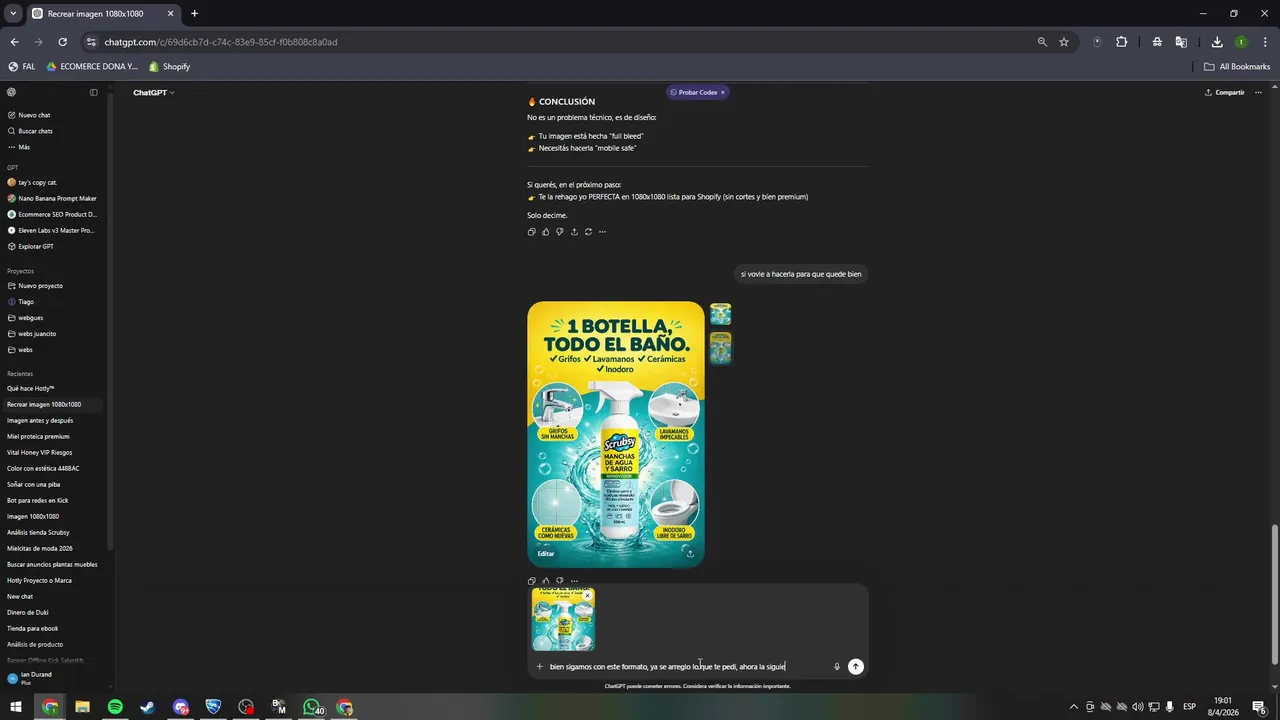The width and height of the screenshot is (1280, 720).
Task: Open WhatsApp from the taskbar
Action: 312,707
